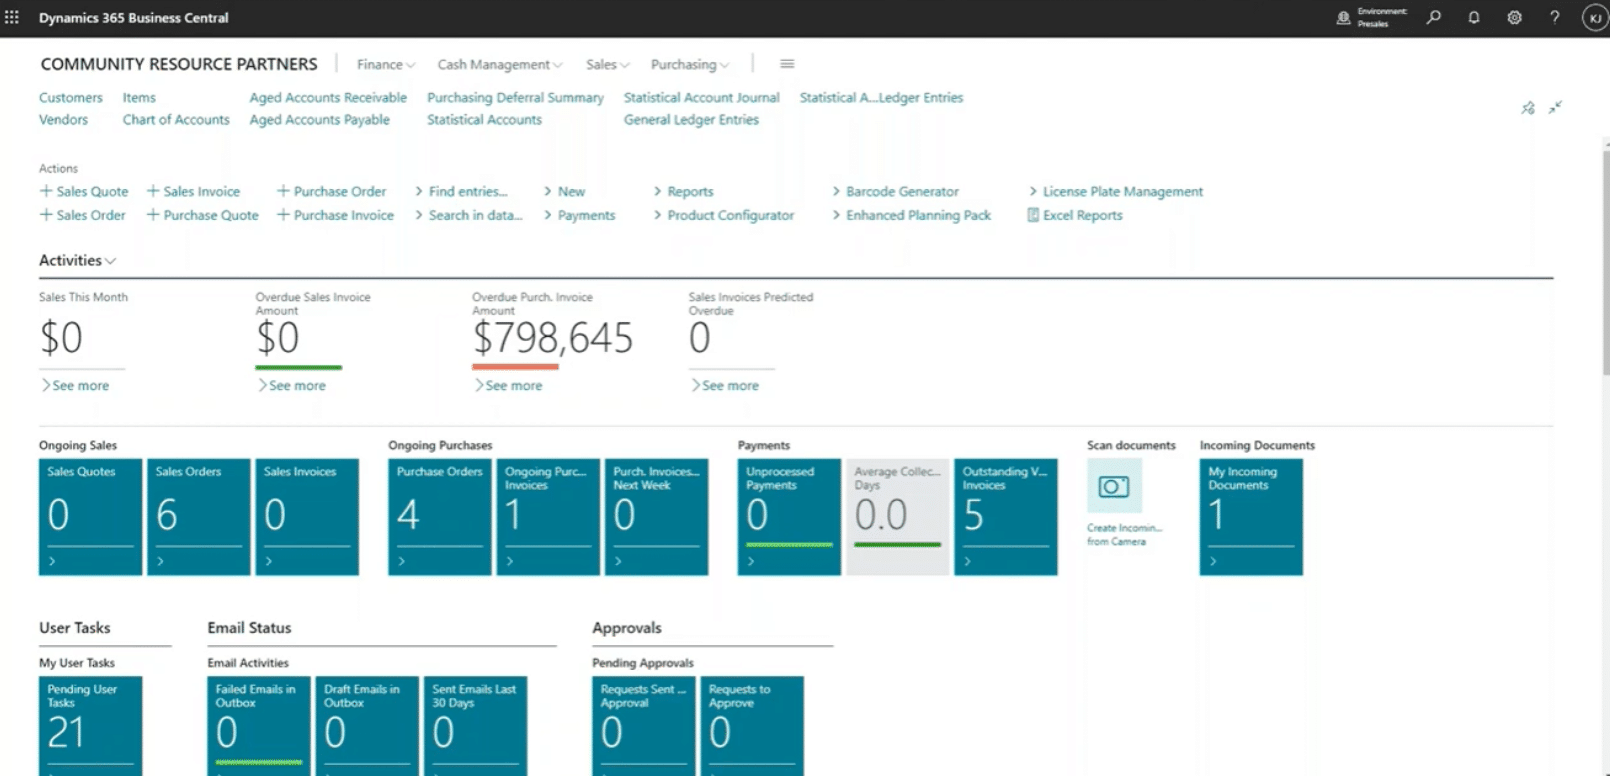Open Search in data action
The height and width of the screenshot is (776, 1610).
(469, 215)
